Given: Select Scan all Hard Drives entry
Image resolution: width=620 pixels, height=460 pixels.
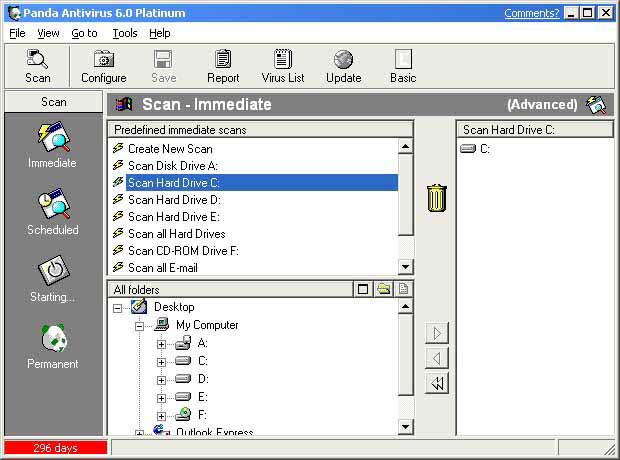Looking at the screenshot, I should pos(176,234).
